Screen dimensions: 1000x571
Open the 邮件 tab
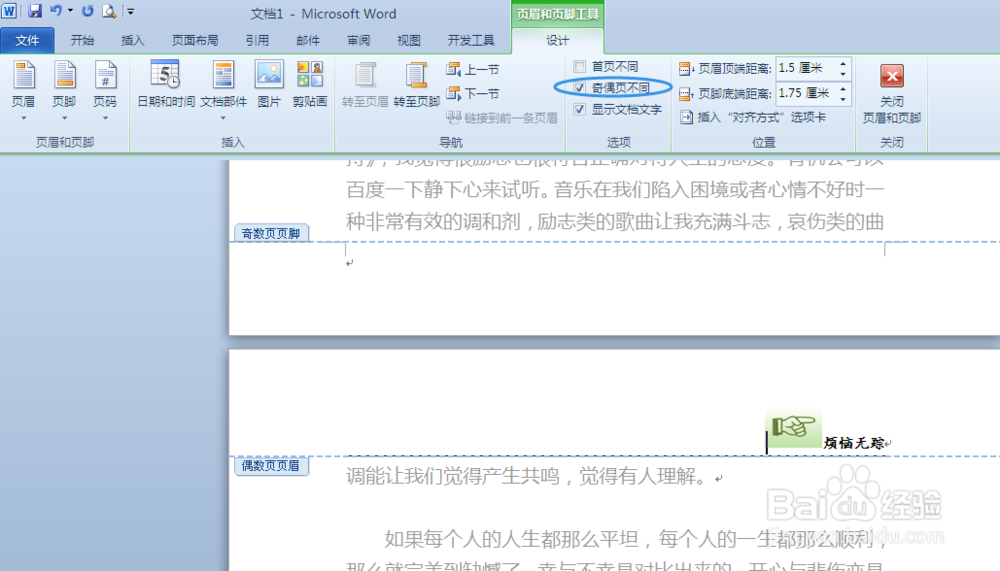tap(308, 40)
